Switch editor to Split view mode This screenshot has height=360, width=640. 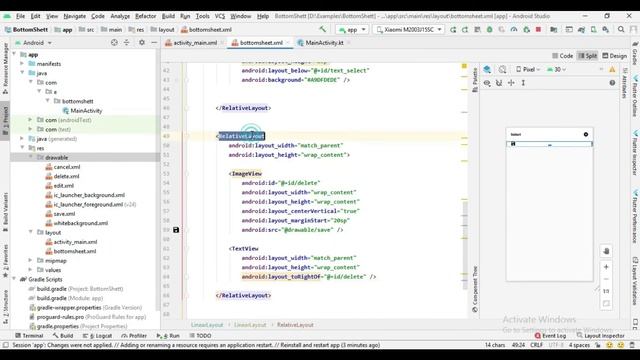coord(587,56)
